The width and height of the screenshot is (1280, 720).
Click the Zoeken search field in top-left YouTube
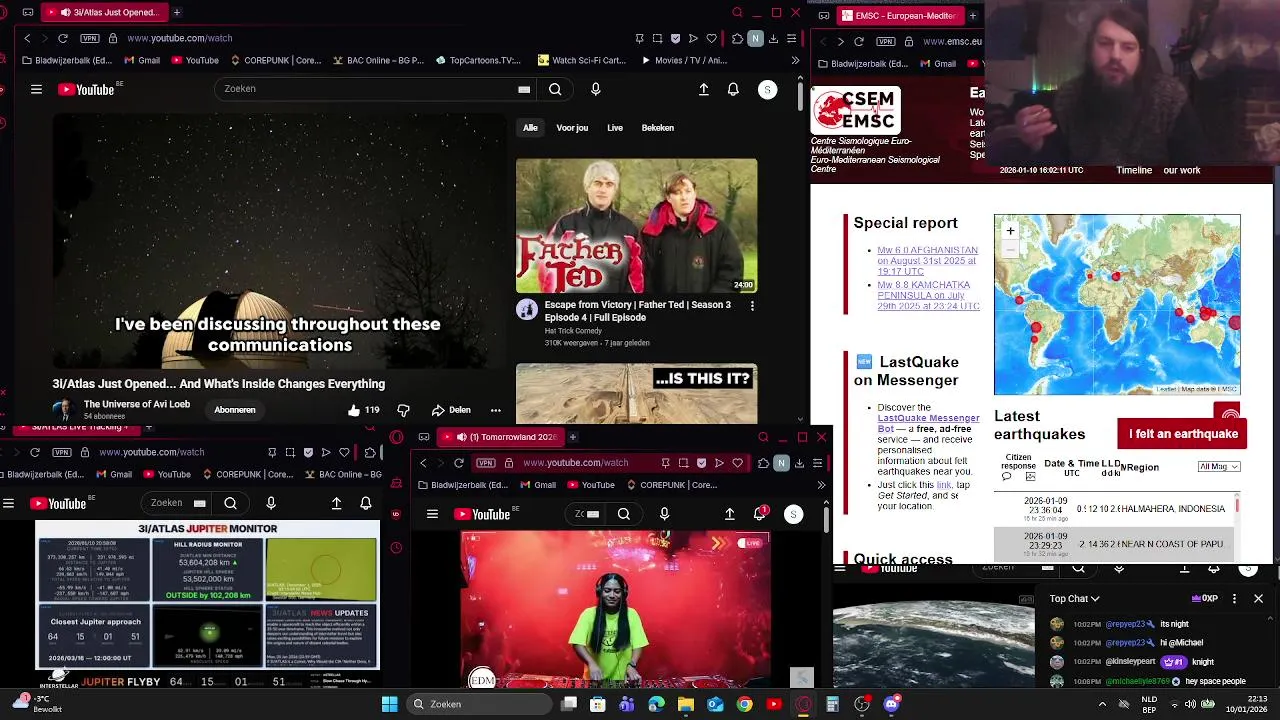point(365,89)
